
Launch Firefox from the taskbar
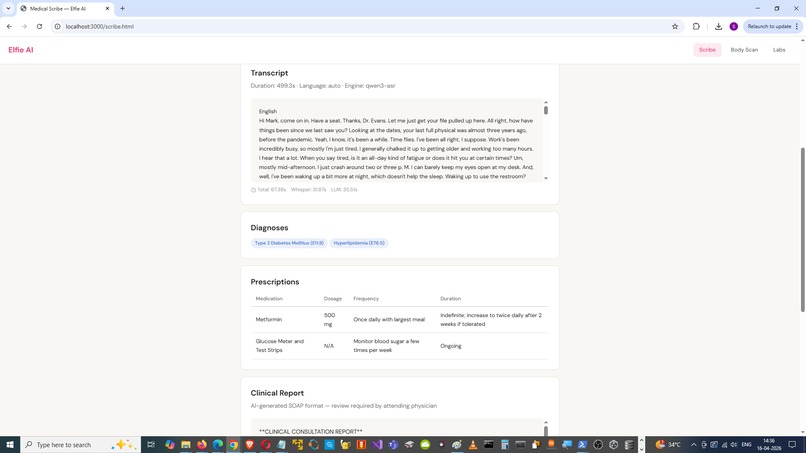(202, 445)
